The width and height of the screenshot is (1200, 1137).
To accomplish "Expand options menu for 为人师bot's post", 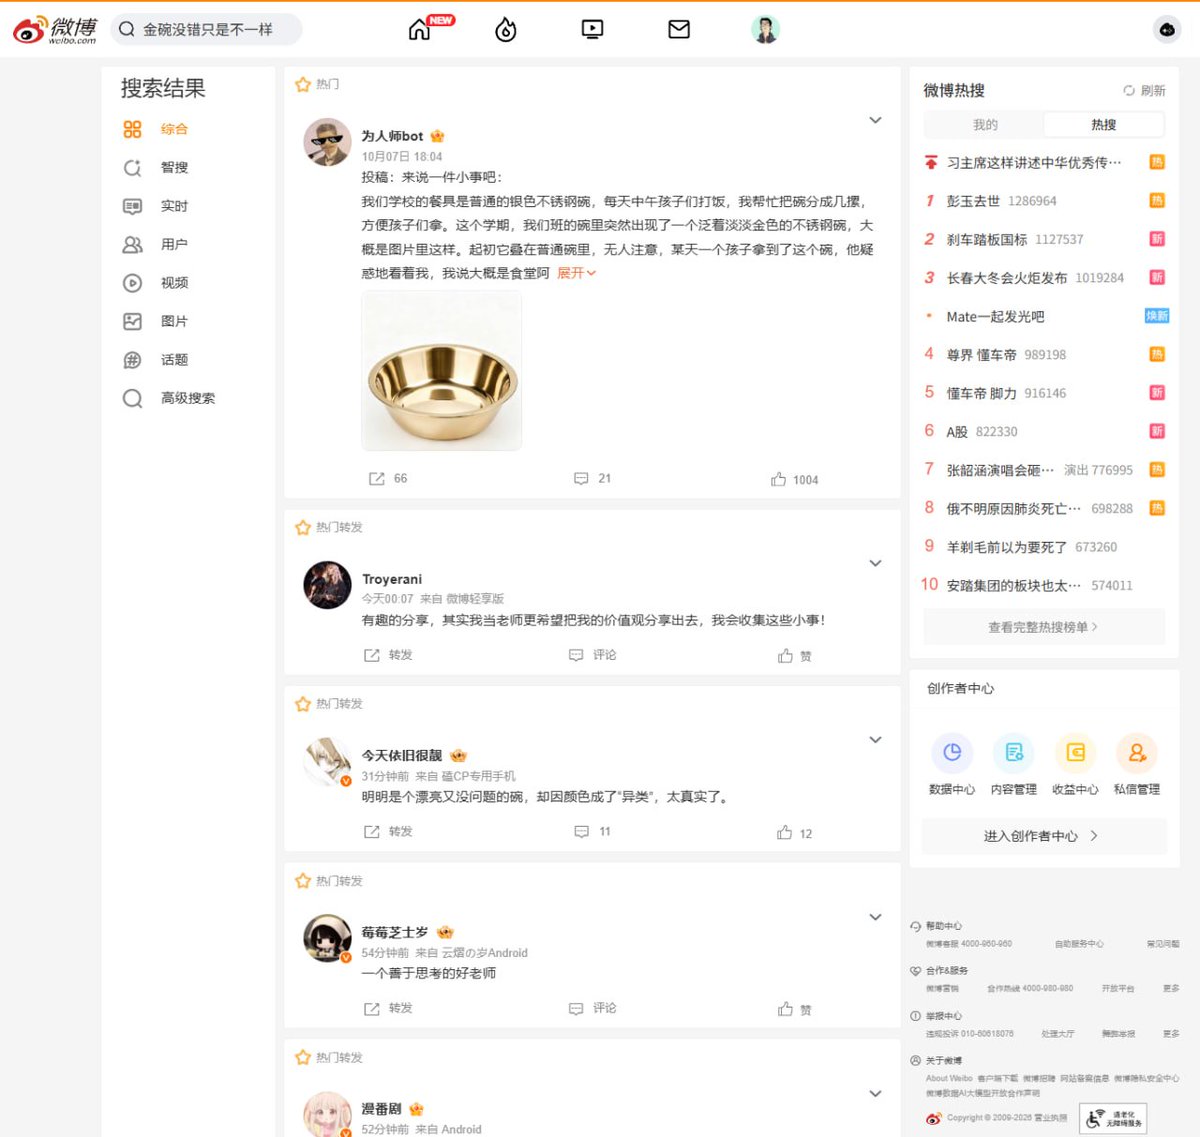I will point(875,120).
